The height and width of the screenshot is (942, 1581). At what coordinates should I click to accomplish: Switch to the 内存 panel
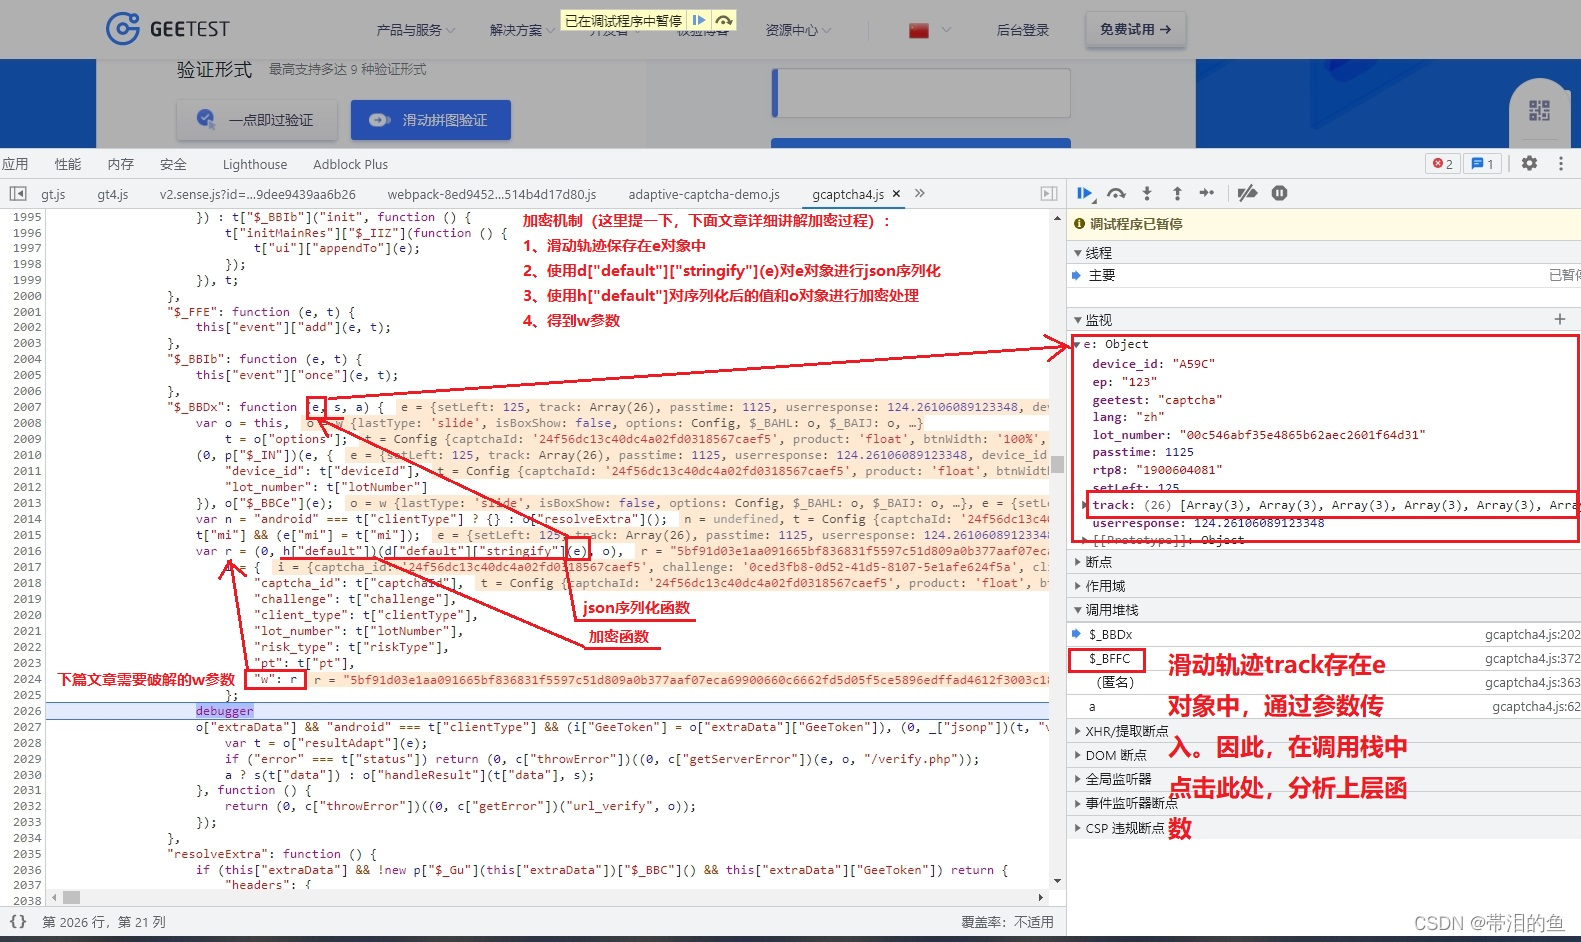pos(121,164)
